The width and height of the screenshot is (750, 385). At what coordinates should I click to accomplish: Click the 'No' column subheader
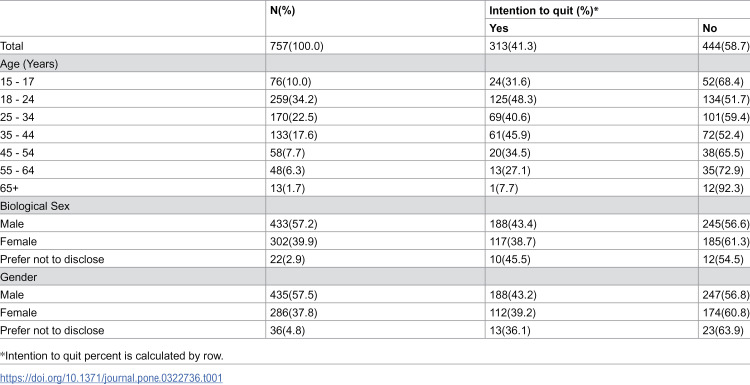coord(709,28)
